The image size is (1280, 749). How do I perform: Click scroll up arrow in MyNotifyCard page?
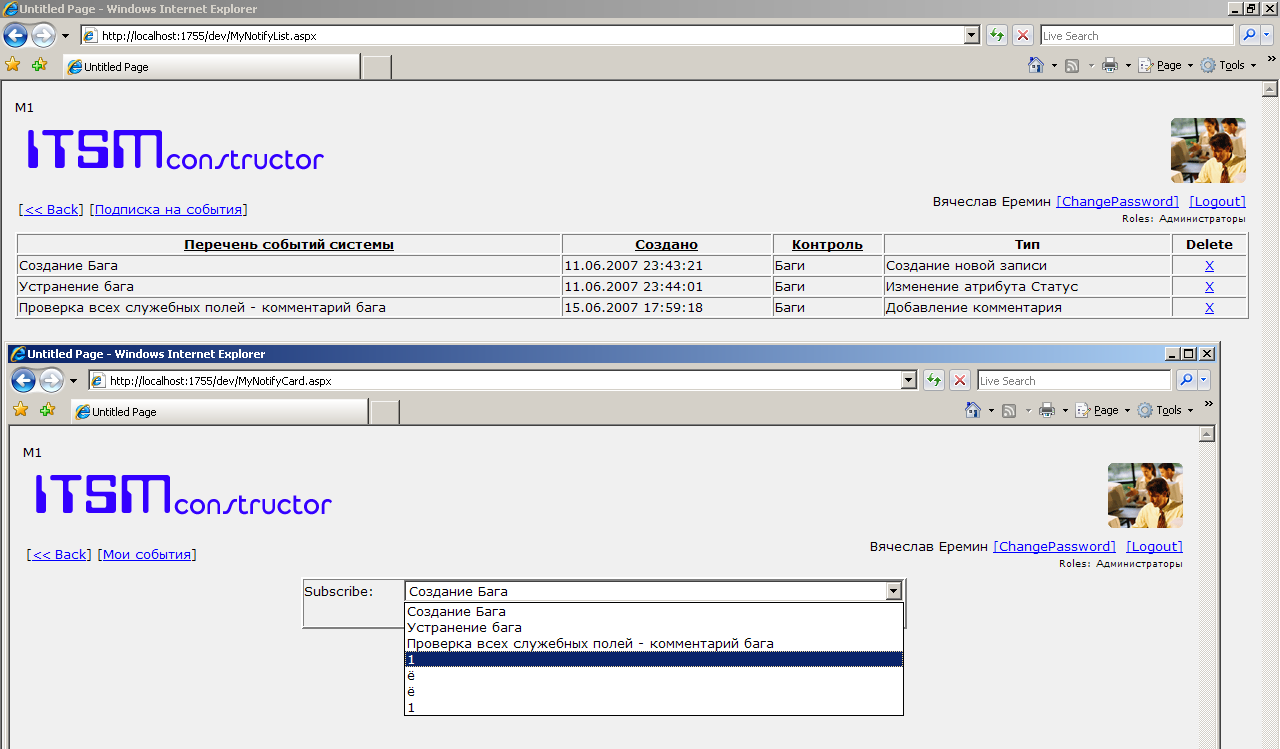click(x=1207, y=434)
